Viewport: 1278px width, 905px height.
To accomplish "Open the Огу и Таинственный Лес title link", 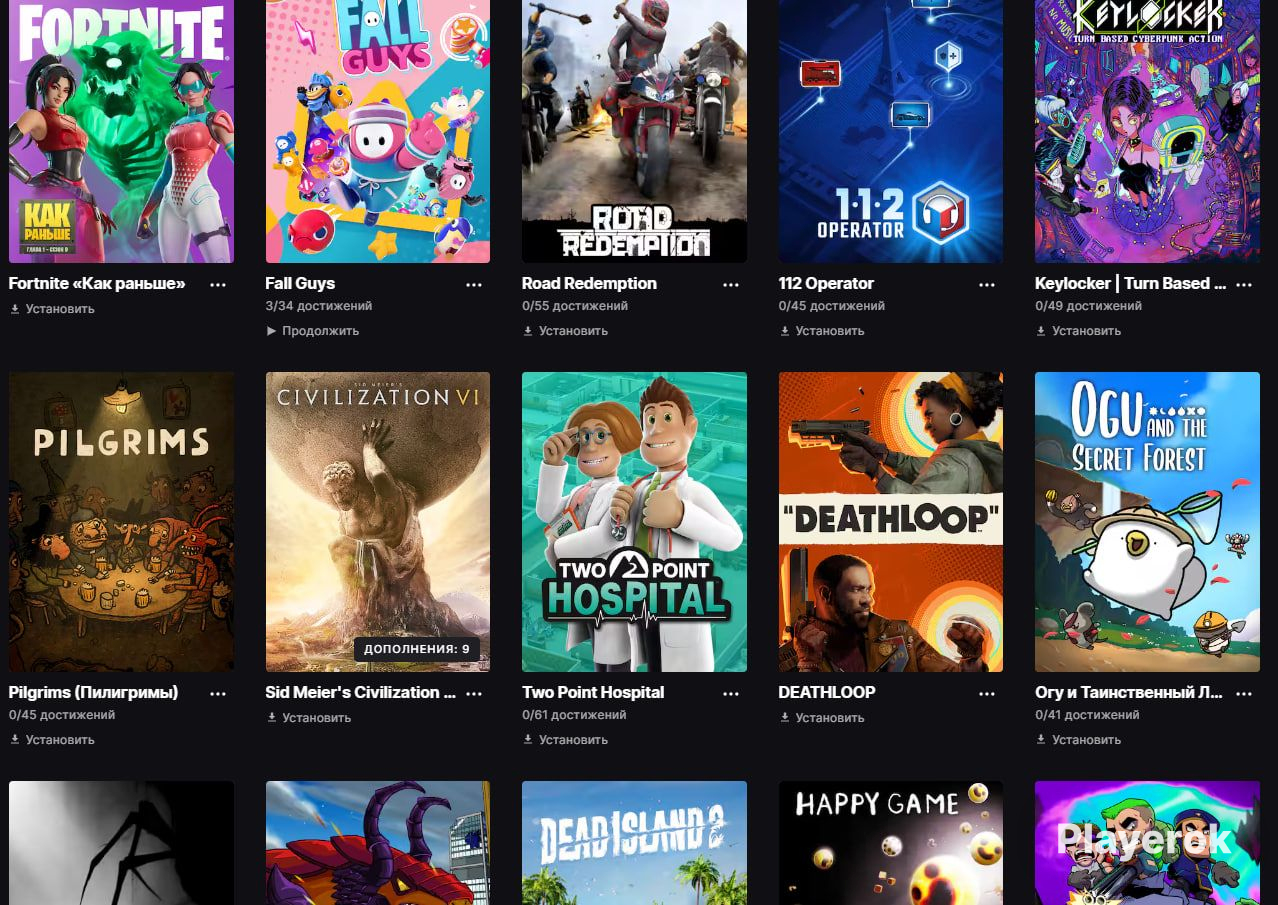I will point(1129,693).
